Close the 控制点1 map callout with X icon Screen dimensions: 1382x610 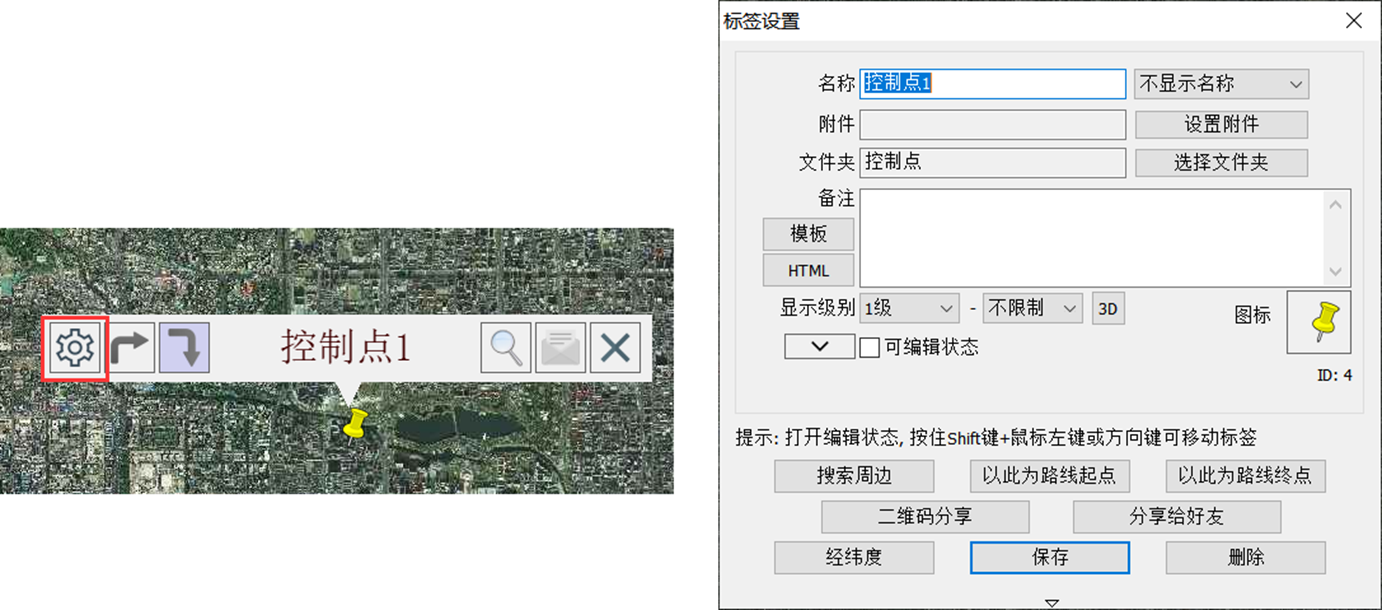coord(614,347)
